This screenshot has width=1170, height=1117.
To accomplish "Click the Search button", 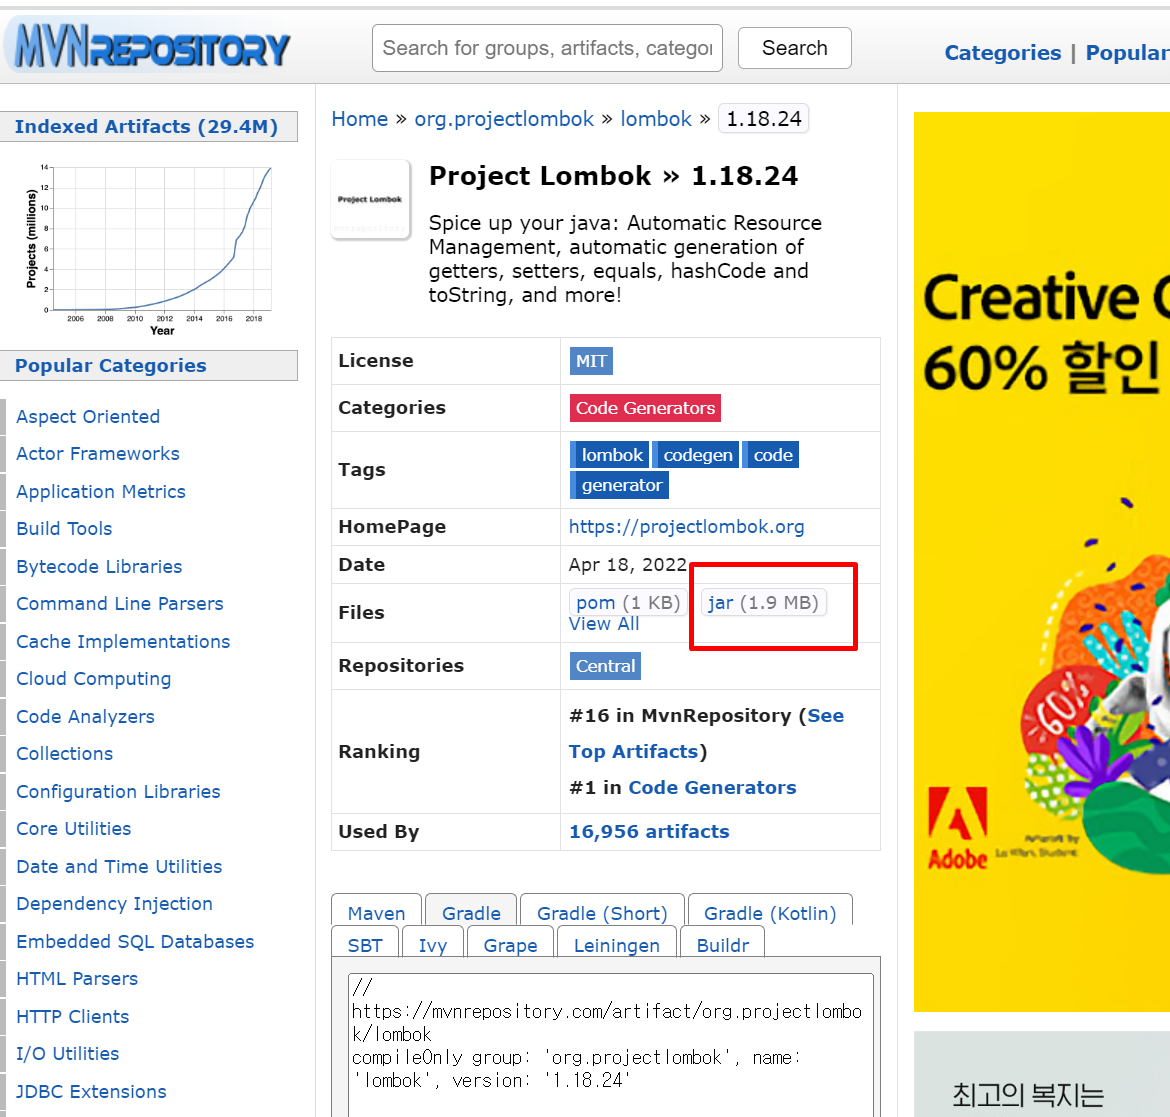I will point(794,48).
